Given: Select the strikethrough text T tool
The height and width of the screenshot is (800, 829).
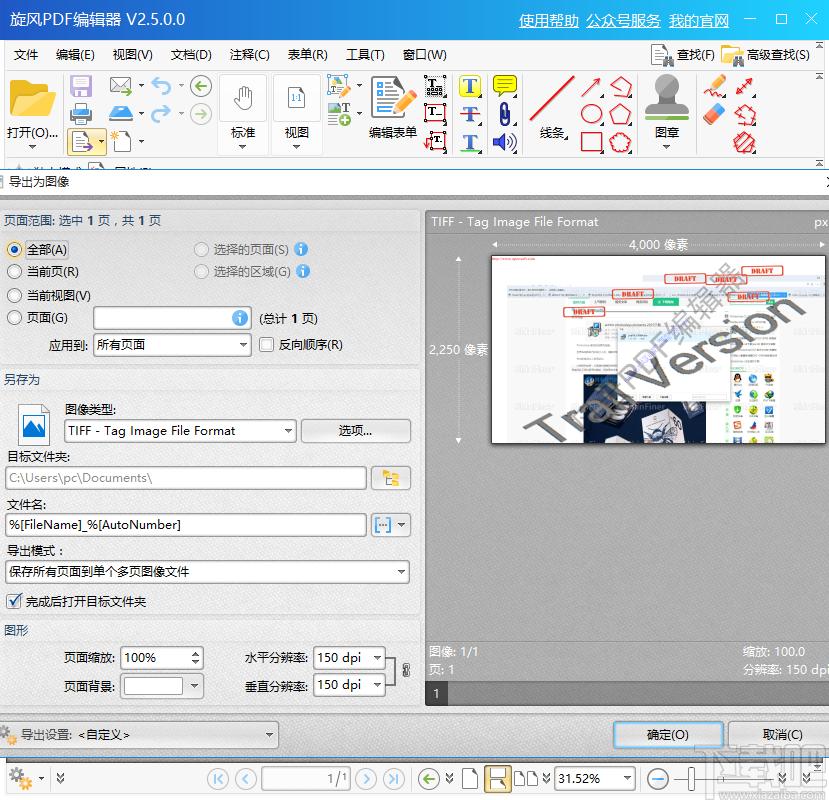Looking at the screenshot, I should 469,114.
